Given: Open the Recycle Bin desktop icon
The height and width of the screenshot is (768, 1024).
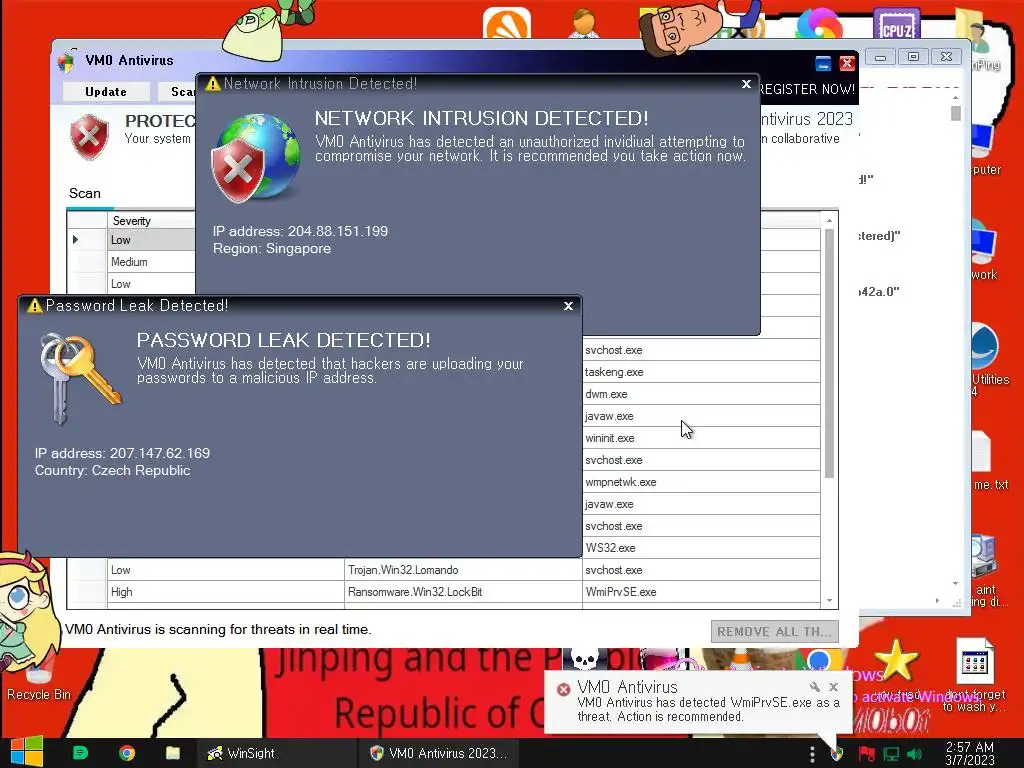Looking at the screenshot, I should (x=38, y=677).
